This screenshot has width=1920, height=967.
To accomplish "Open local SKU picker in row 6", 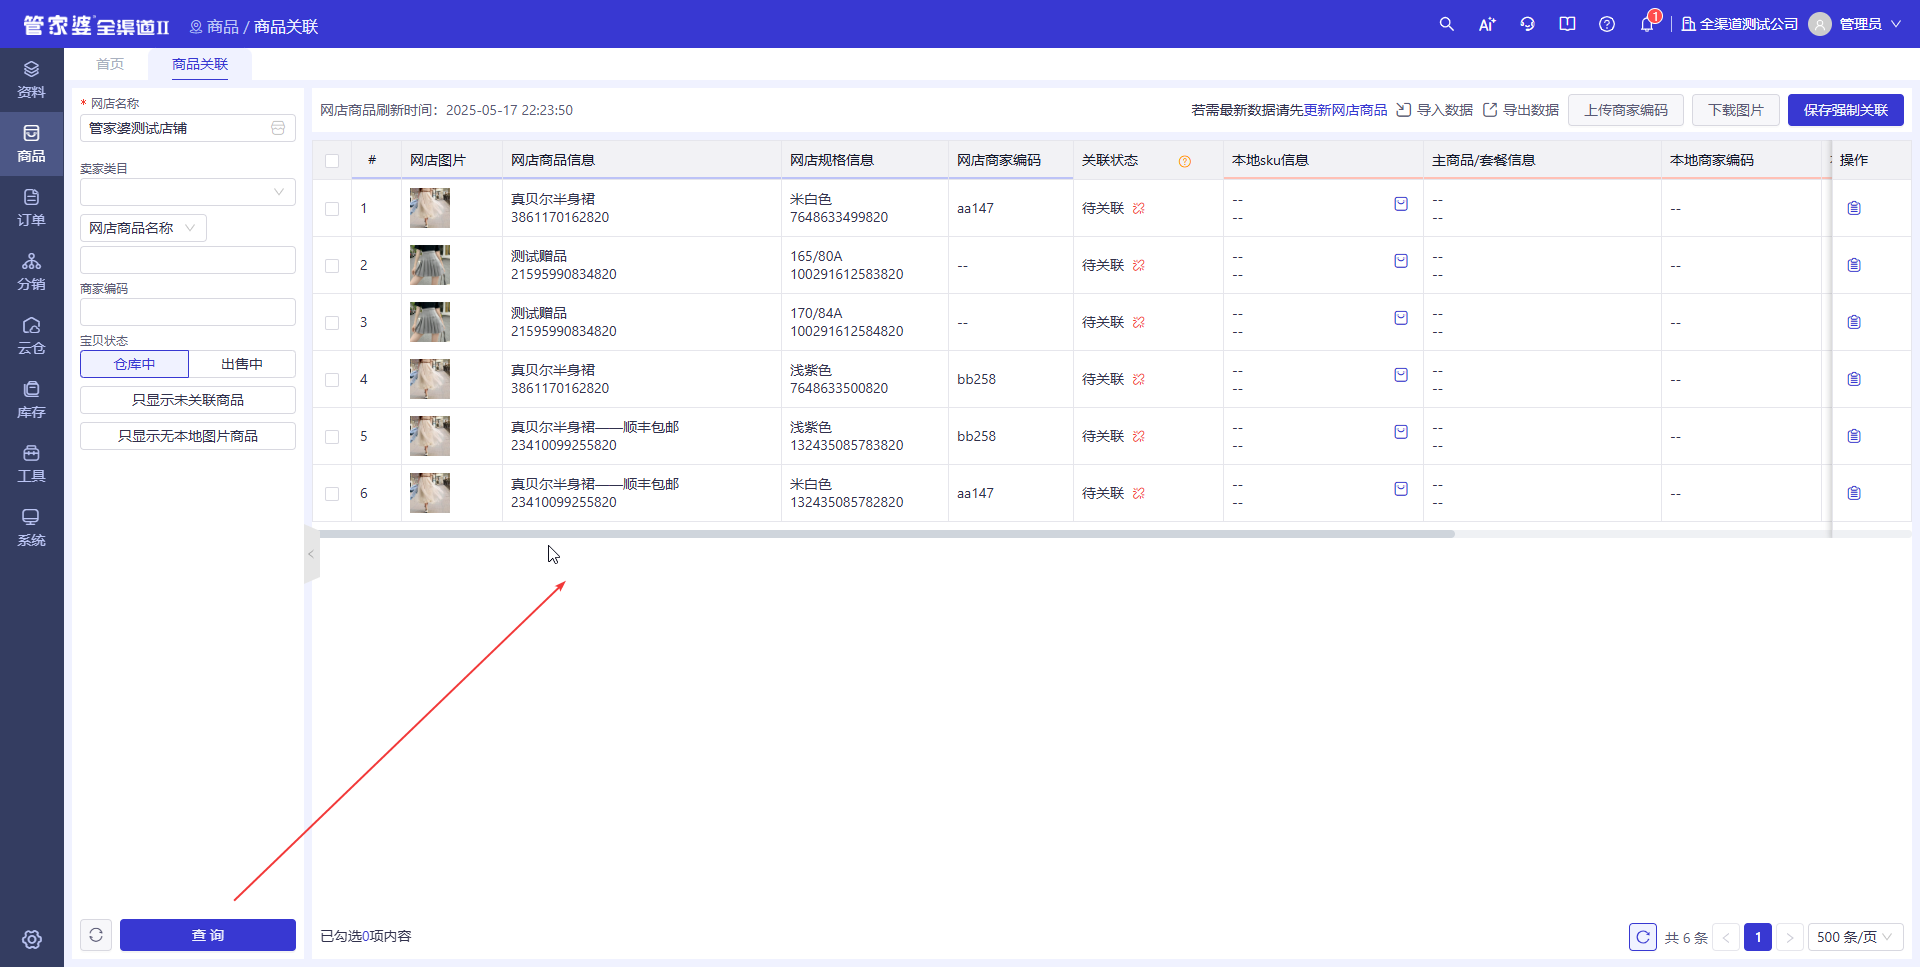I will click(x=1401, y=489).
